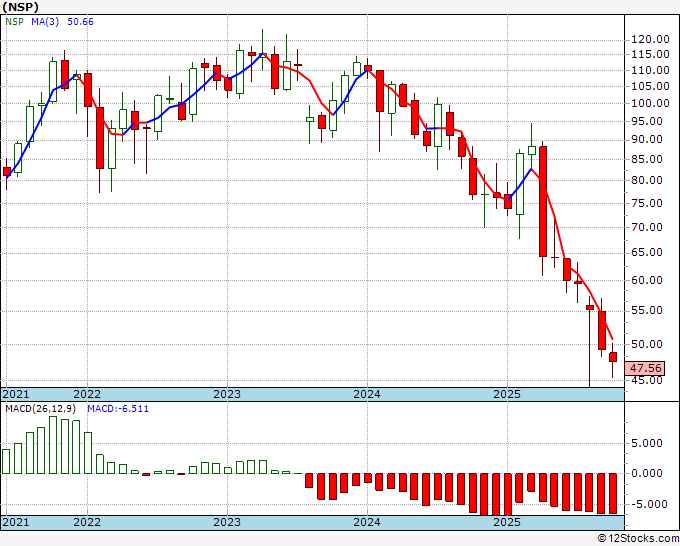The image size is (680, 546).
Task: Click 2025 on the MACD timeline
Action: [507, 522]
